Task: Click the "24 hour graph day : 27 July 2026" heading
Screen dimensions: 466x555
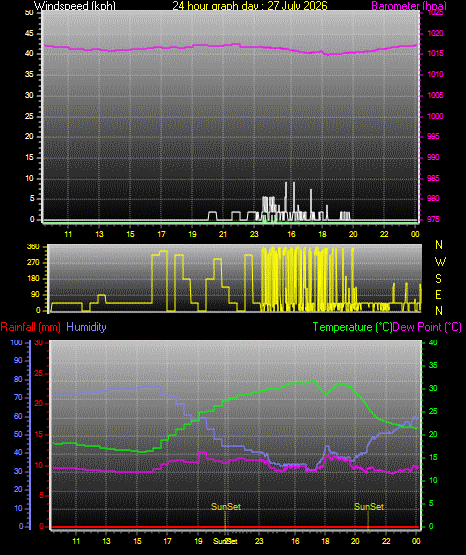Action: 250,6
